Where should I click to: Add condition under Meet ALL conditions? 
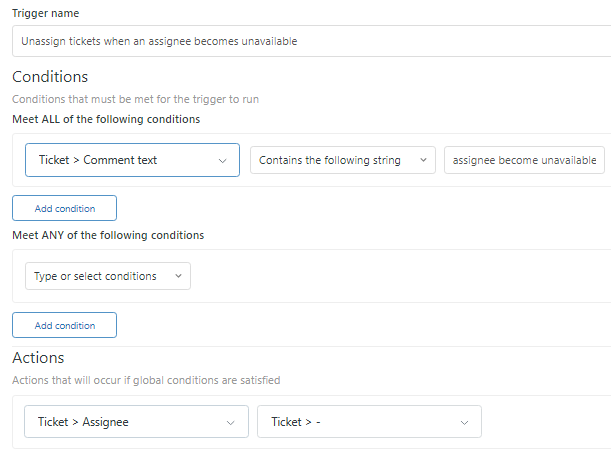coord(64,208)
